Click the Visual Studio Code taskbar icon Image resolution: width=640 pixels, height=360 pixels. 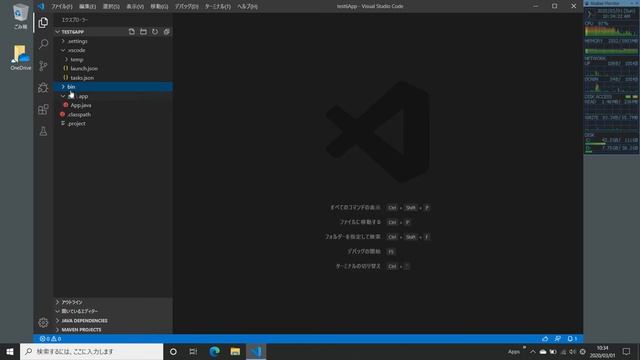pos(256,351)
